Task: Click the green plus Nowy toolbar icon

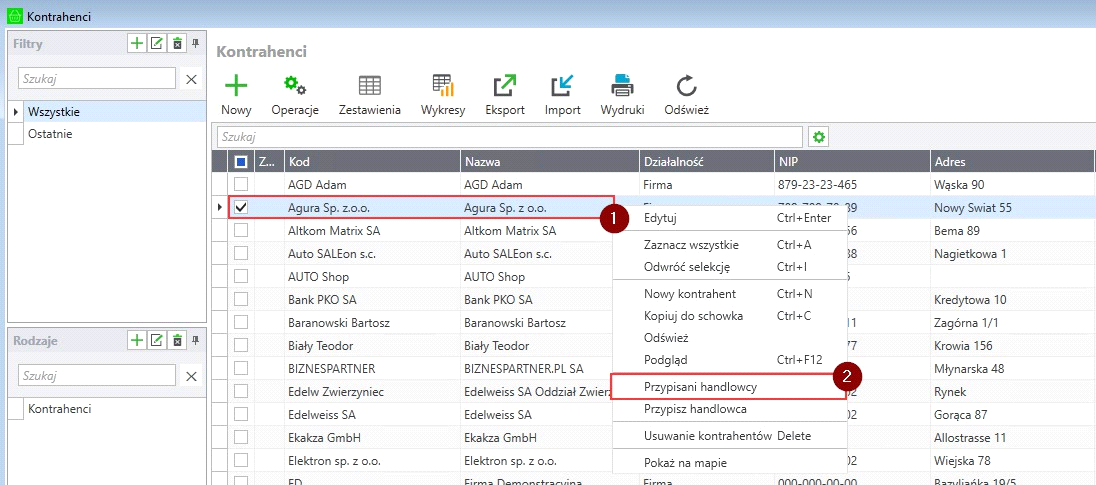Action: 236,87
